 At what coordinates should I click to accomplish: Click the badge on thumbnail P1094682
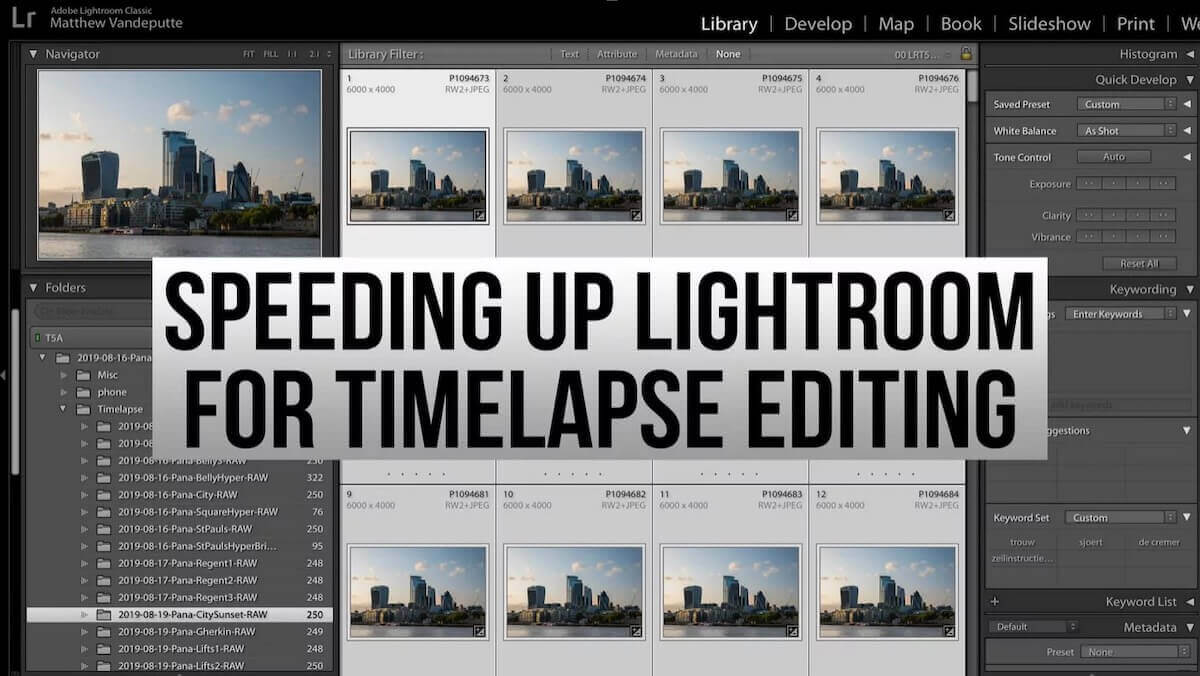pyautogui.click(x=637, y=631)
